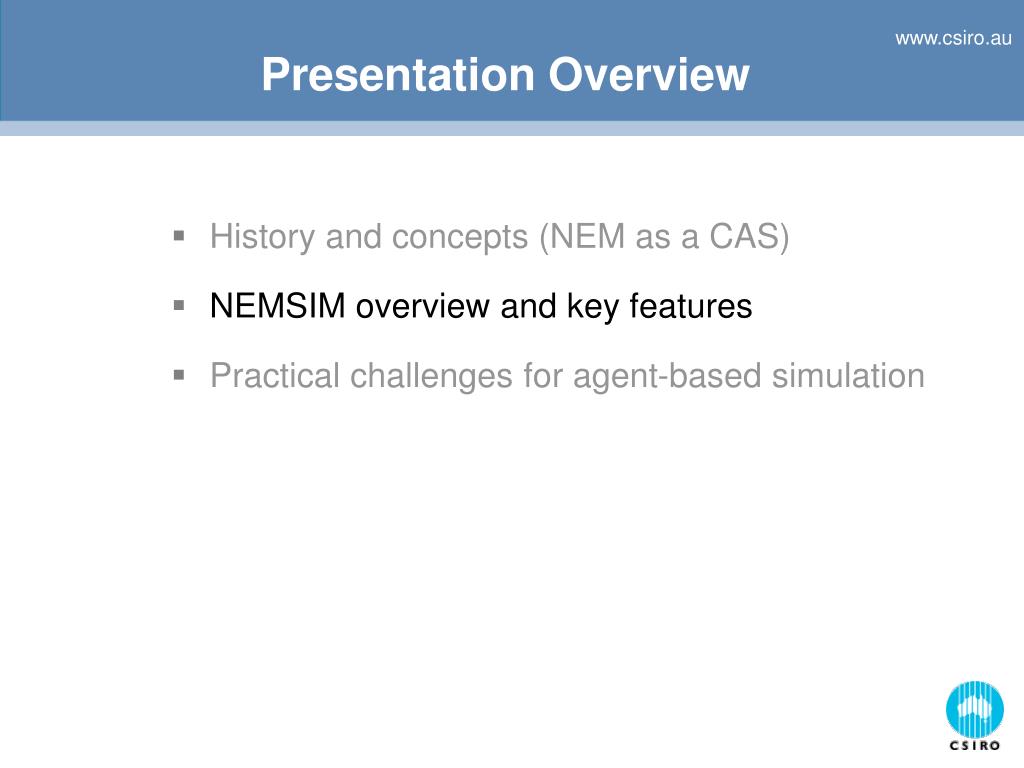Click the word agent-based in the third bullet
Screen dimensions: 1024x768
667,377
